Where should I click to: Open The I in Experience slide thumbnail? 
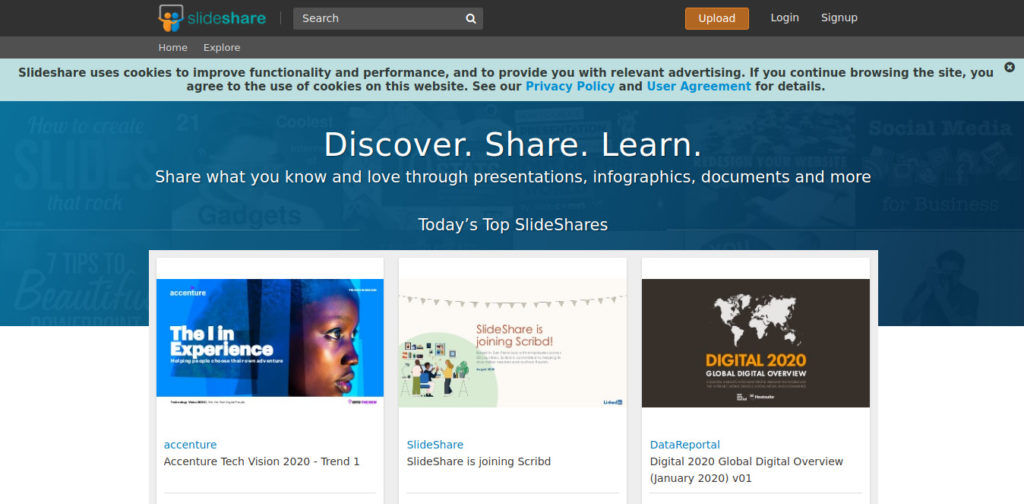(x=270, y=343)
